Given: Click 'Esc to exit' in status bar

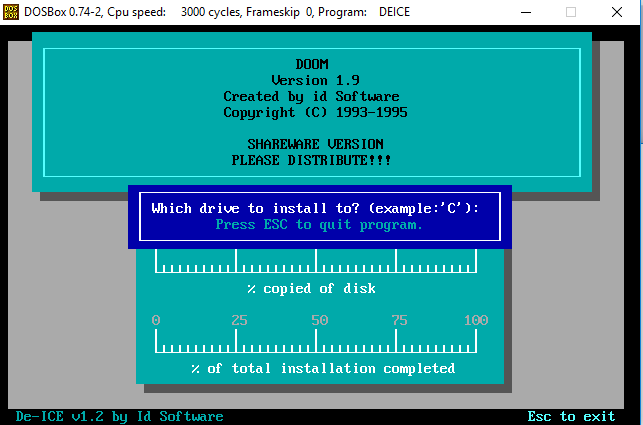Looking at the screenshot, I should (571, 416).
